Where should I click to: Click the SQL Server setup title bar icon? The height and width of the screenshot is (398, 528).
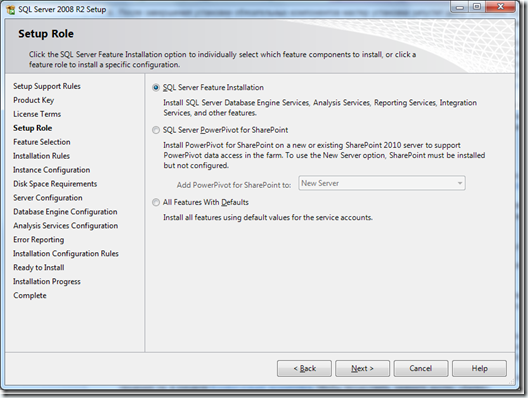click(11, 9)
